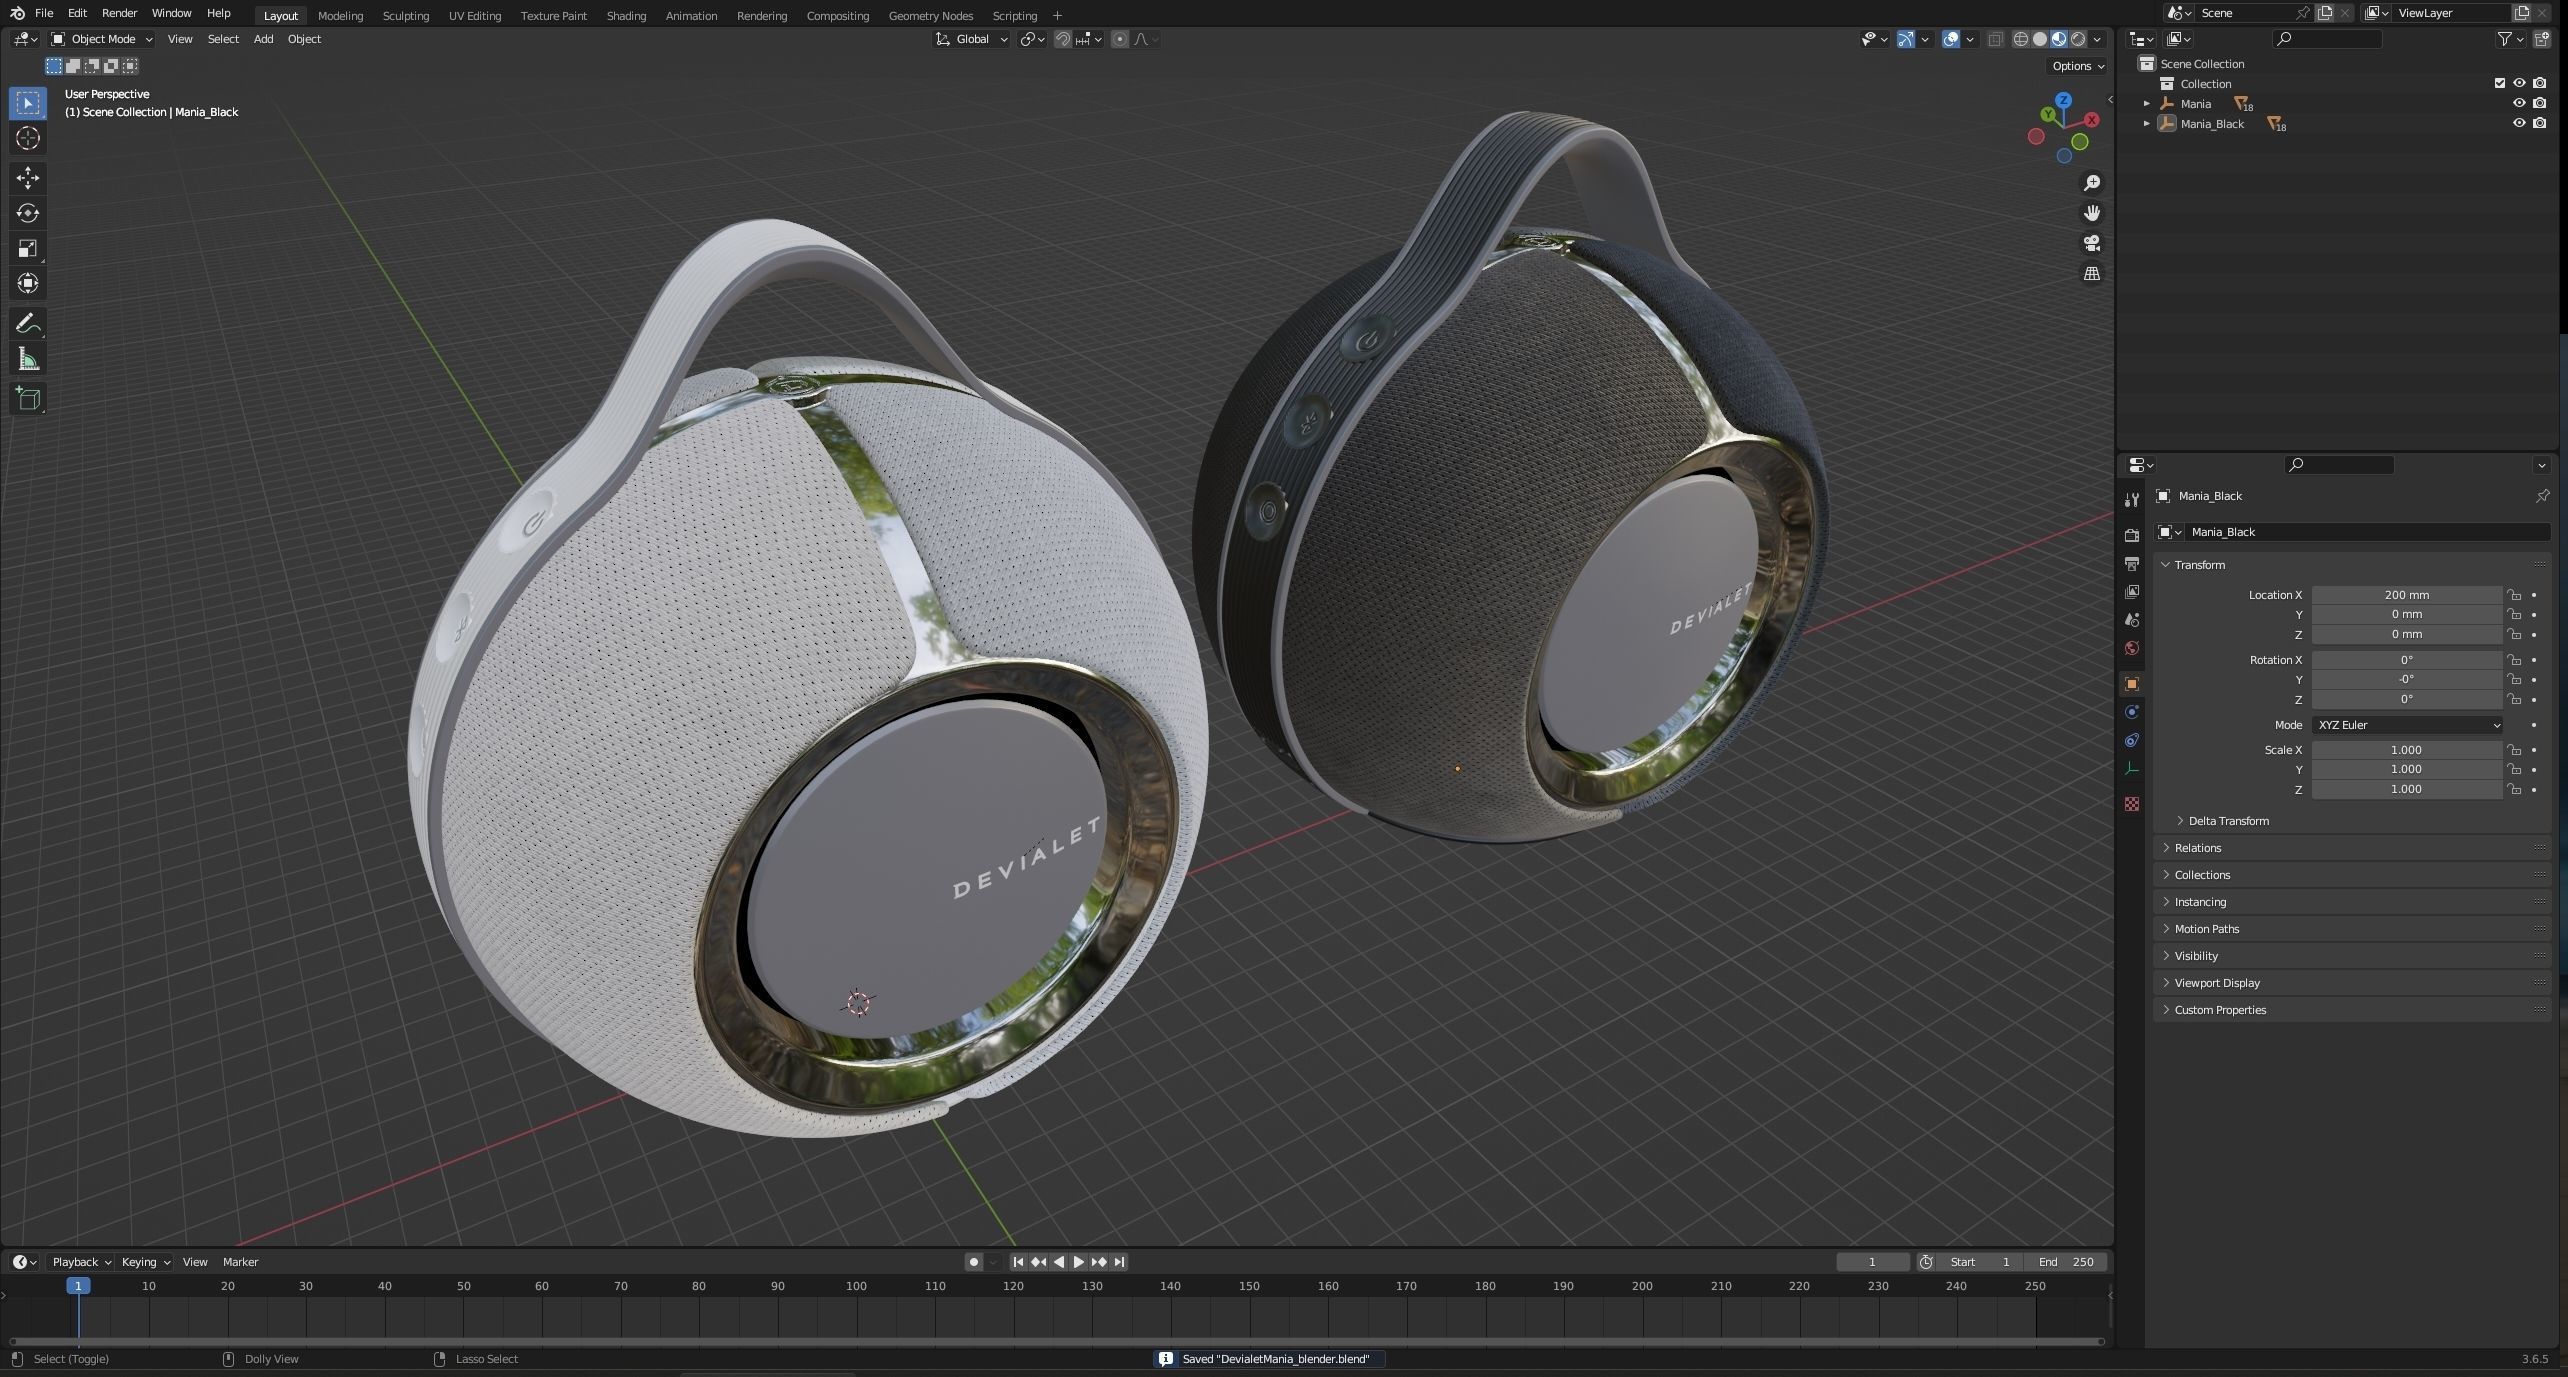The height and width of the screenshot is (1377, 2568).
Task: Open the Playback dropdown in timeline
Action: (x=81, y=1262)
